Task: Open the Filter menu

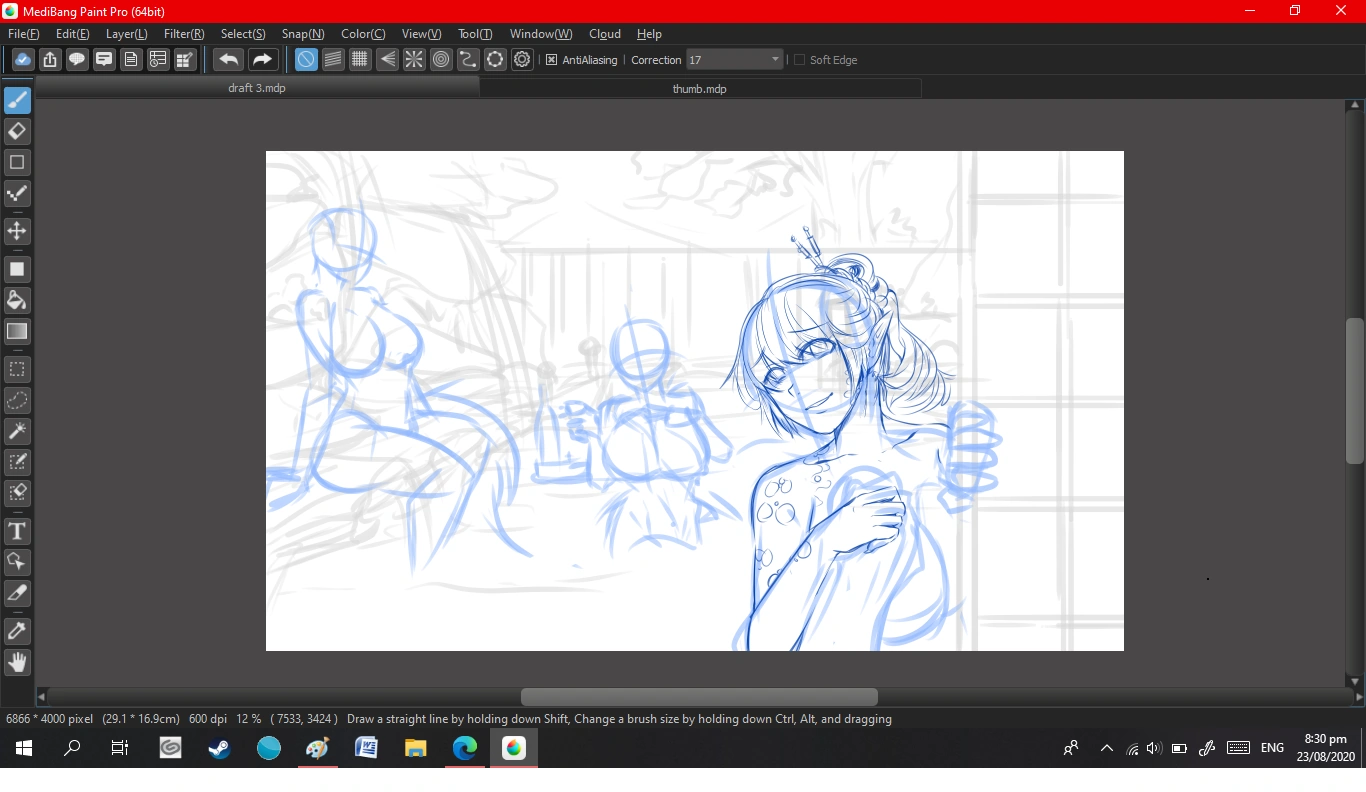Action: pyautogui.click(x=184, y=34)
